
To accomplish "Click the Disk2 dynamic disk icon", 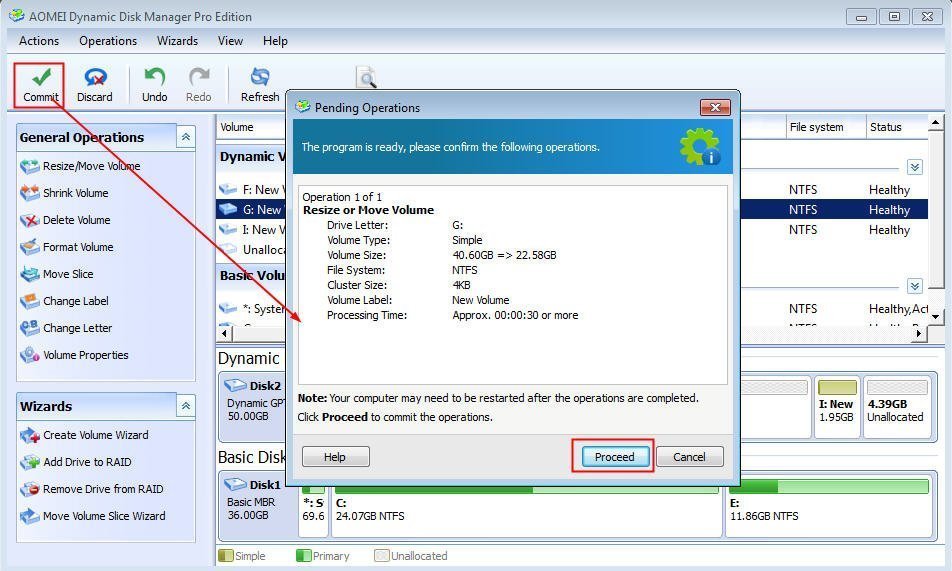I will 235,385.
